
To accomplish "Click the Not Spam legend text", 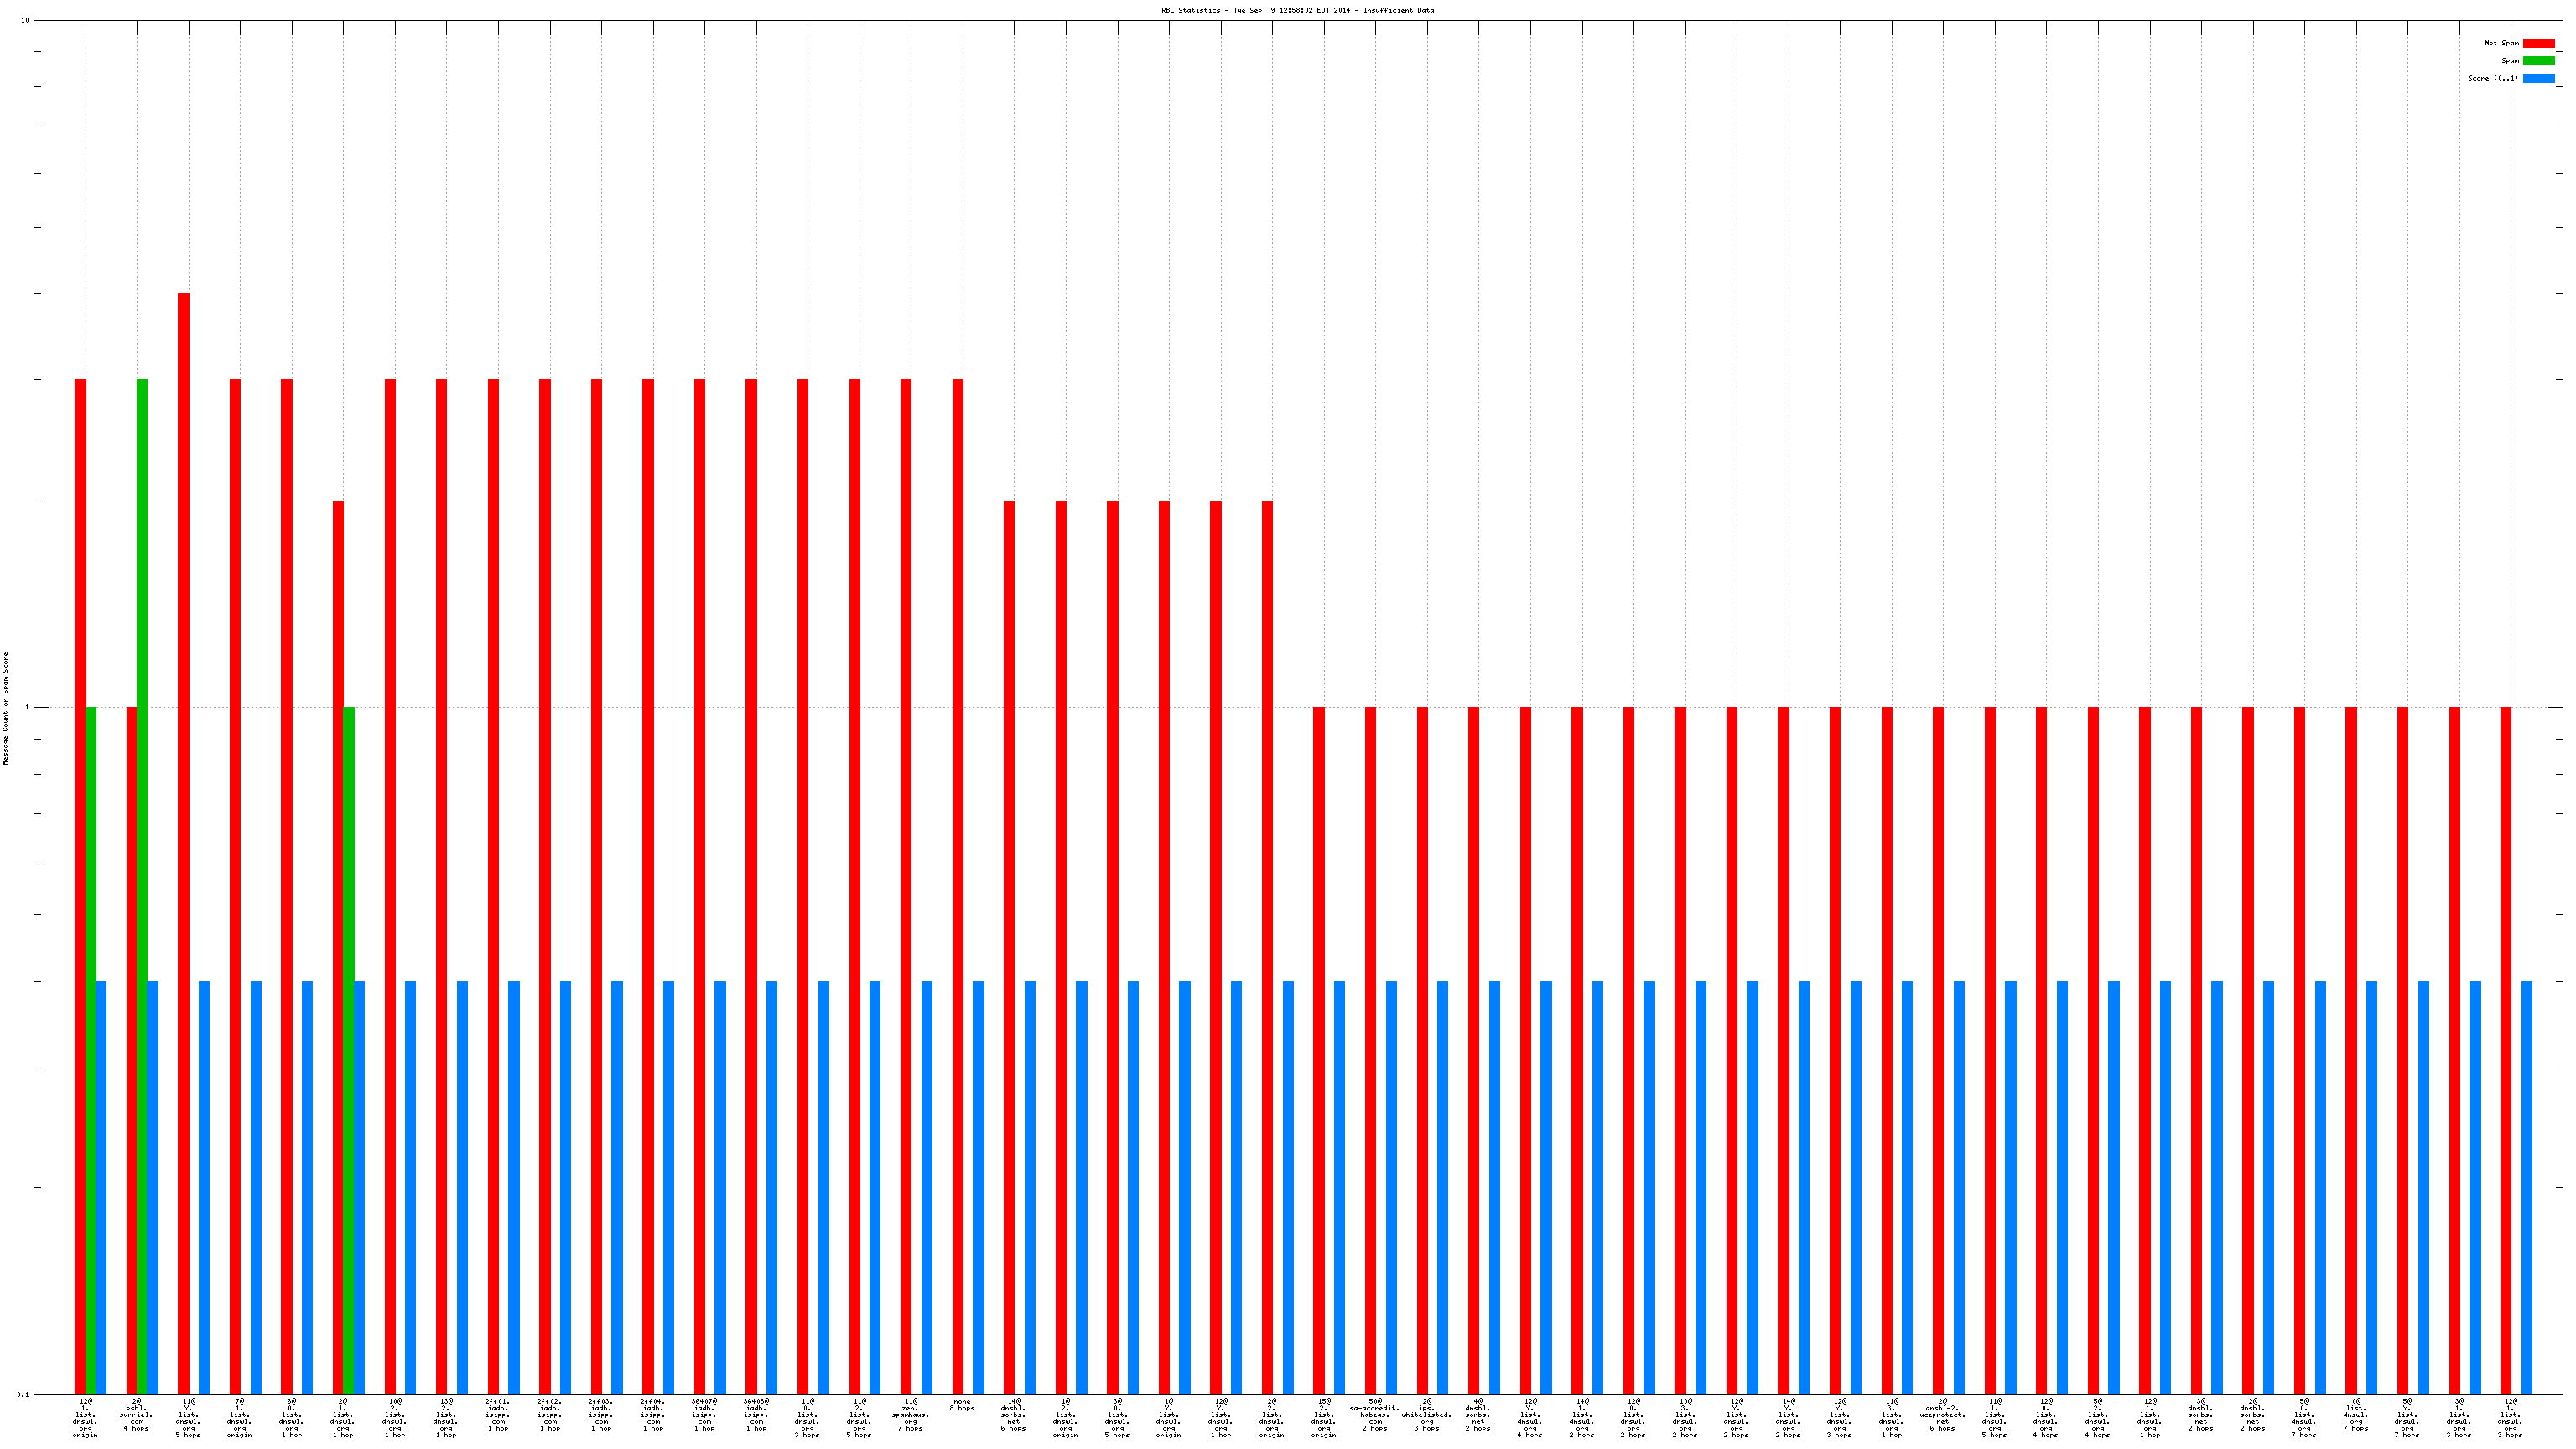I will click(x=2501, y=43).
